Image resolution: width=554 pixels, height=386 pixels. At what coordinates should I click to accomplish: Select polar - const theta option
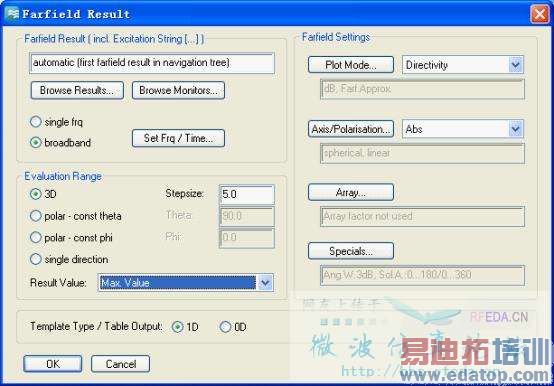point(36,216)
